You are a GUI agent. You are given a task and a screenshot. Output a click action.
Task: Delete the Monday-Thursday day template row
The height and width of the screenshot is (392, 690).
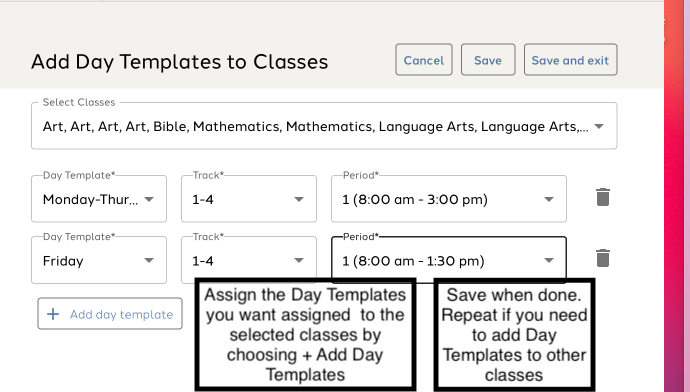coord(602,197)
